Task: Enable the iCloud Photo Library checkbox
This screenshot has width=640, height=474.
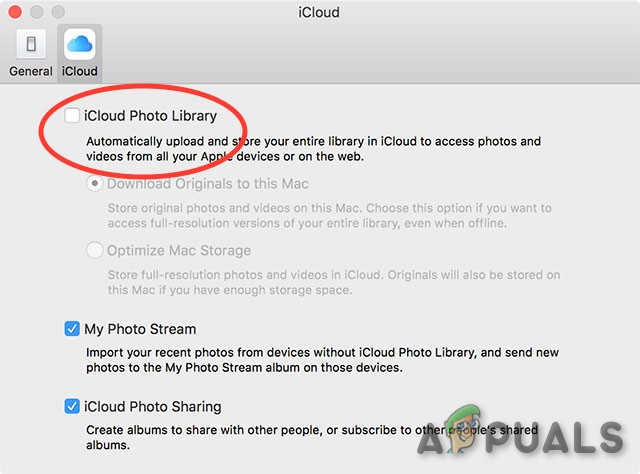Action: pos(72,116)
